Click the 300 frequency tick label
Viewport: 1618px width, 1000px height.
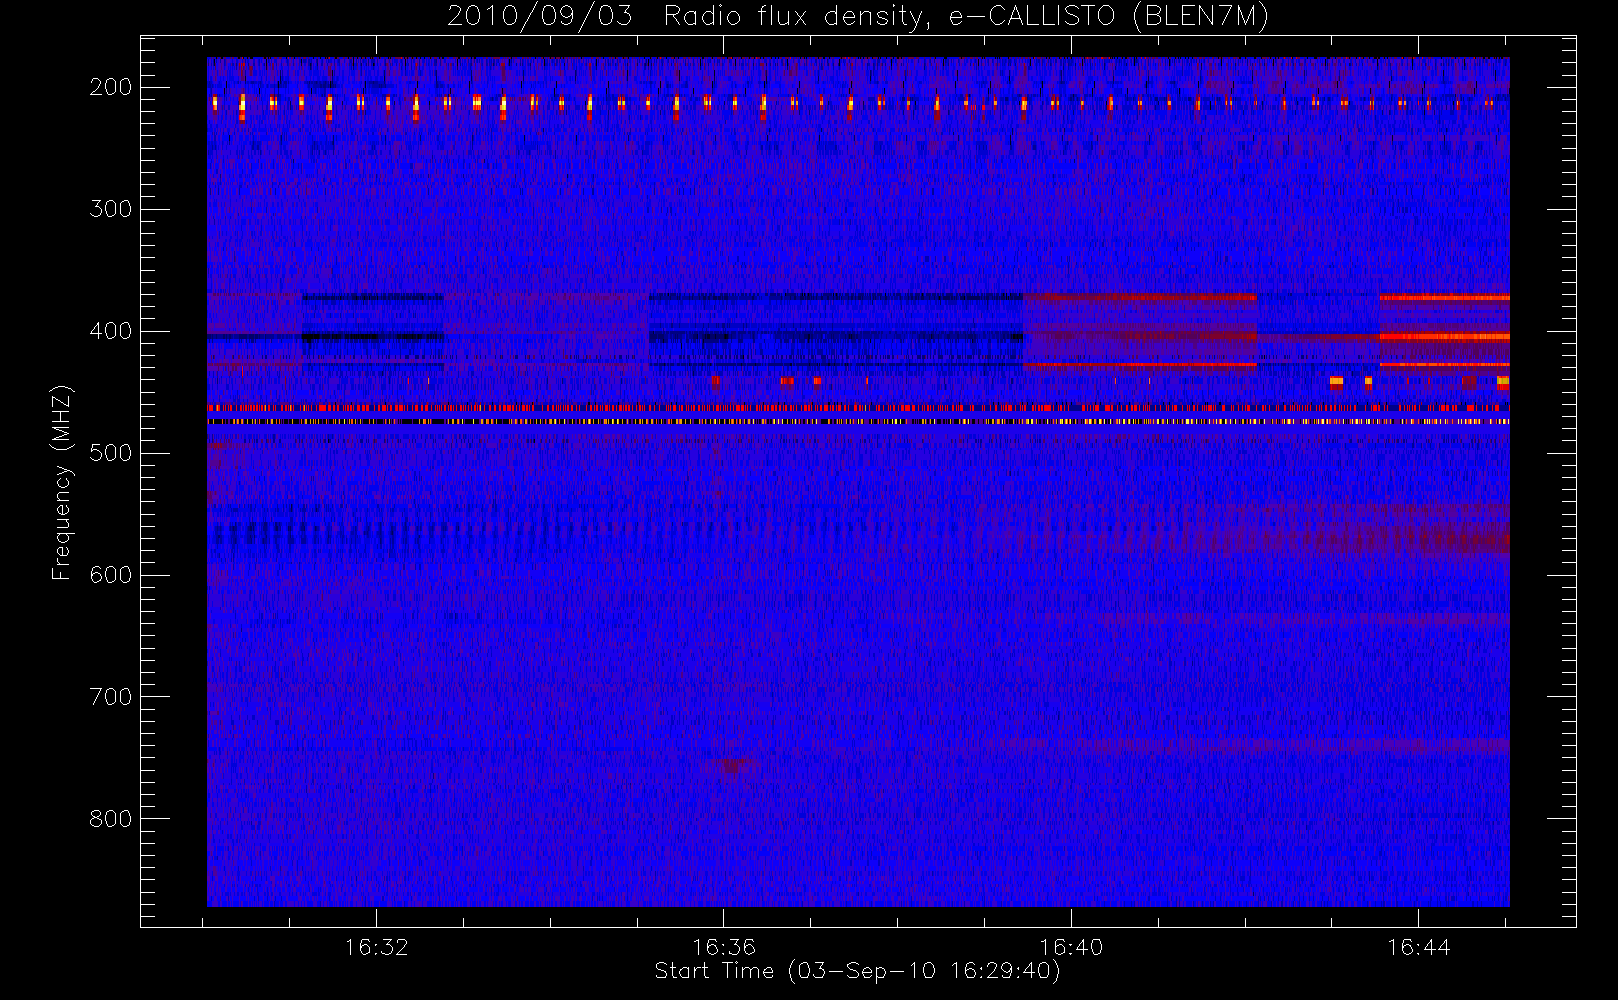111,209
